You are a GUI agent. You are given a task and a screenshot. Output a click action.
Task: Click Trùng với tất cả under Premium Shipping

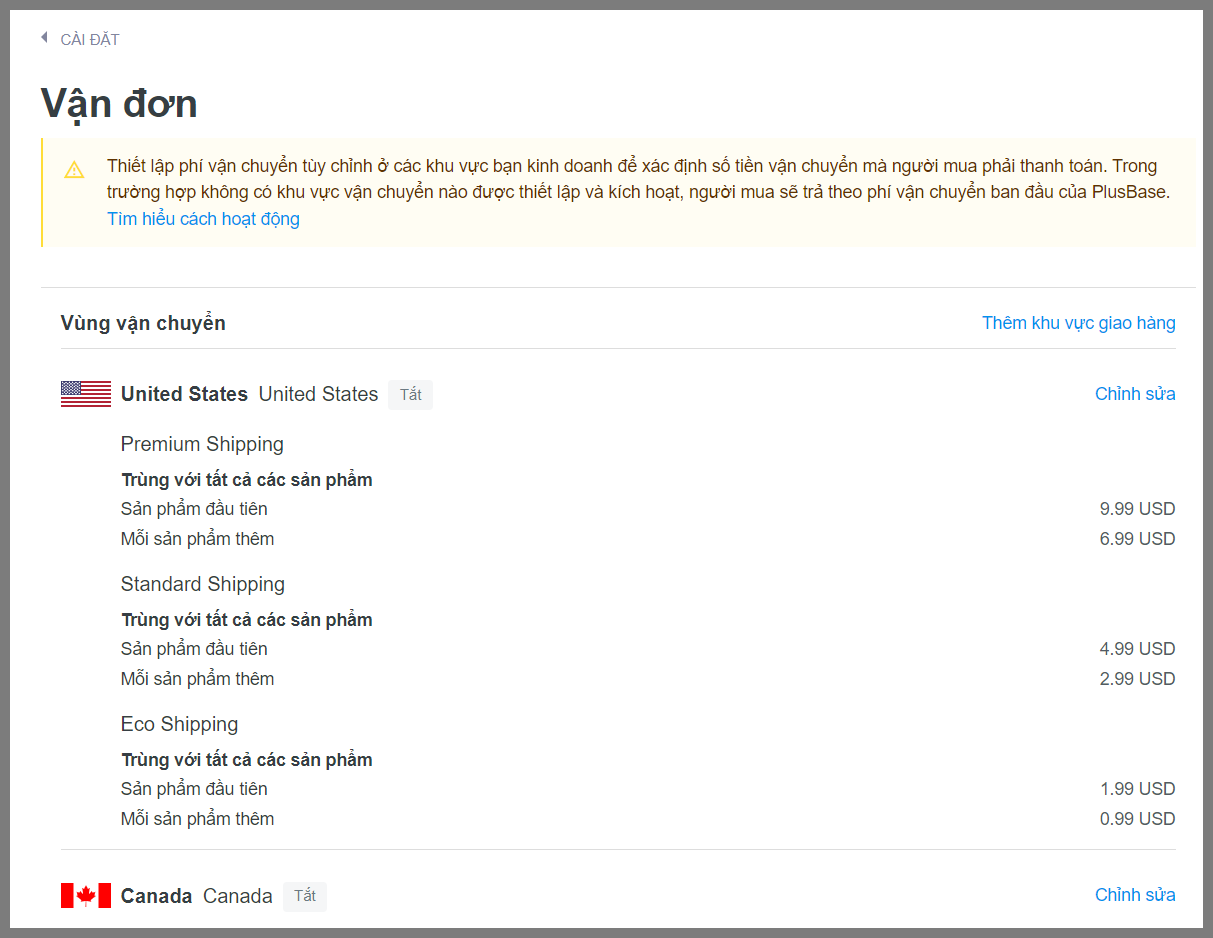coord(246,480)
